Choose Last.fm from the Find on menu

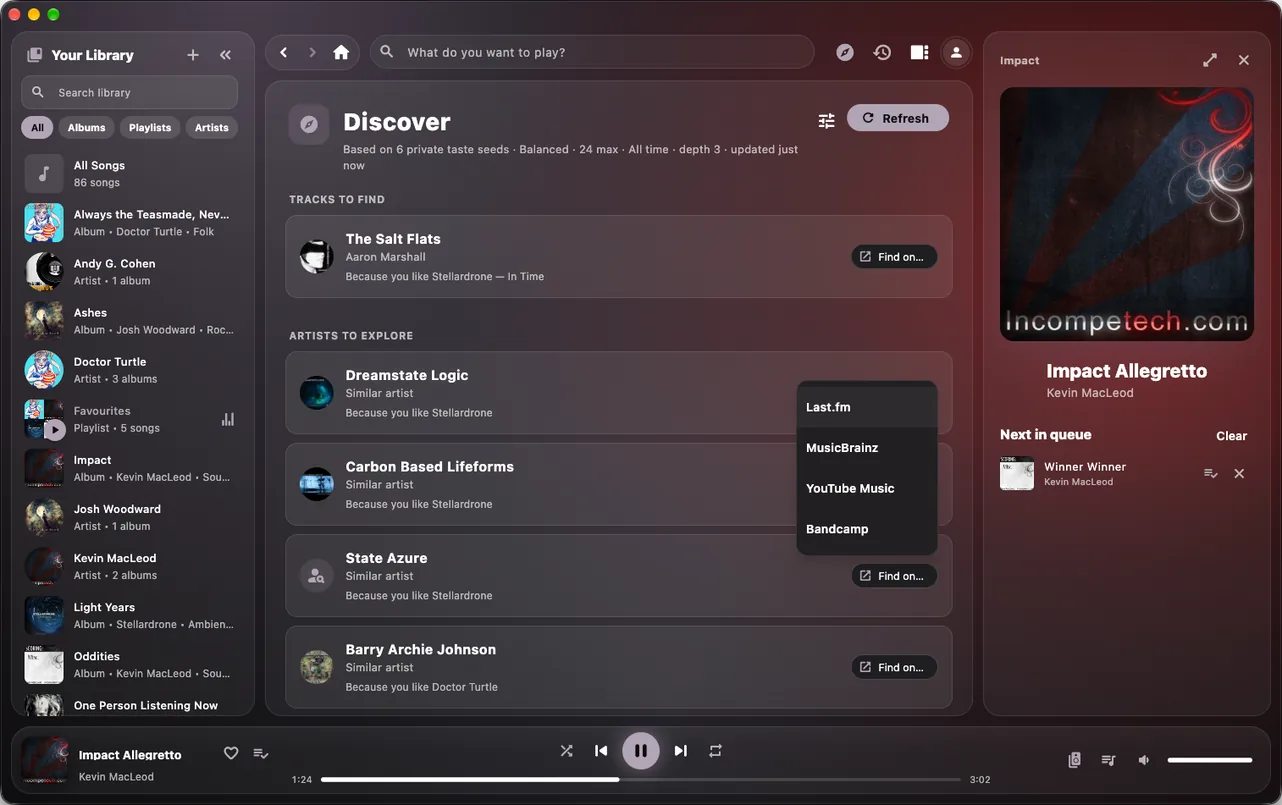pos(867,407)
